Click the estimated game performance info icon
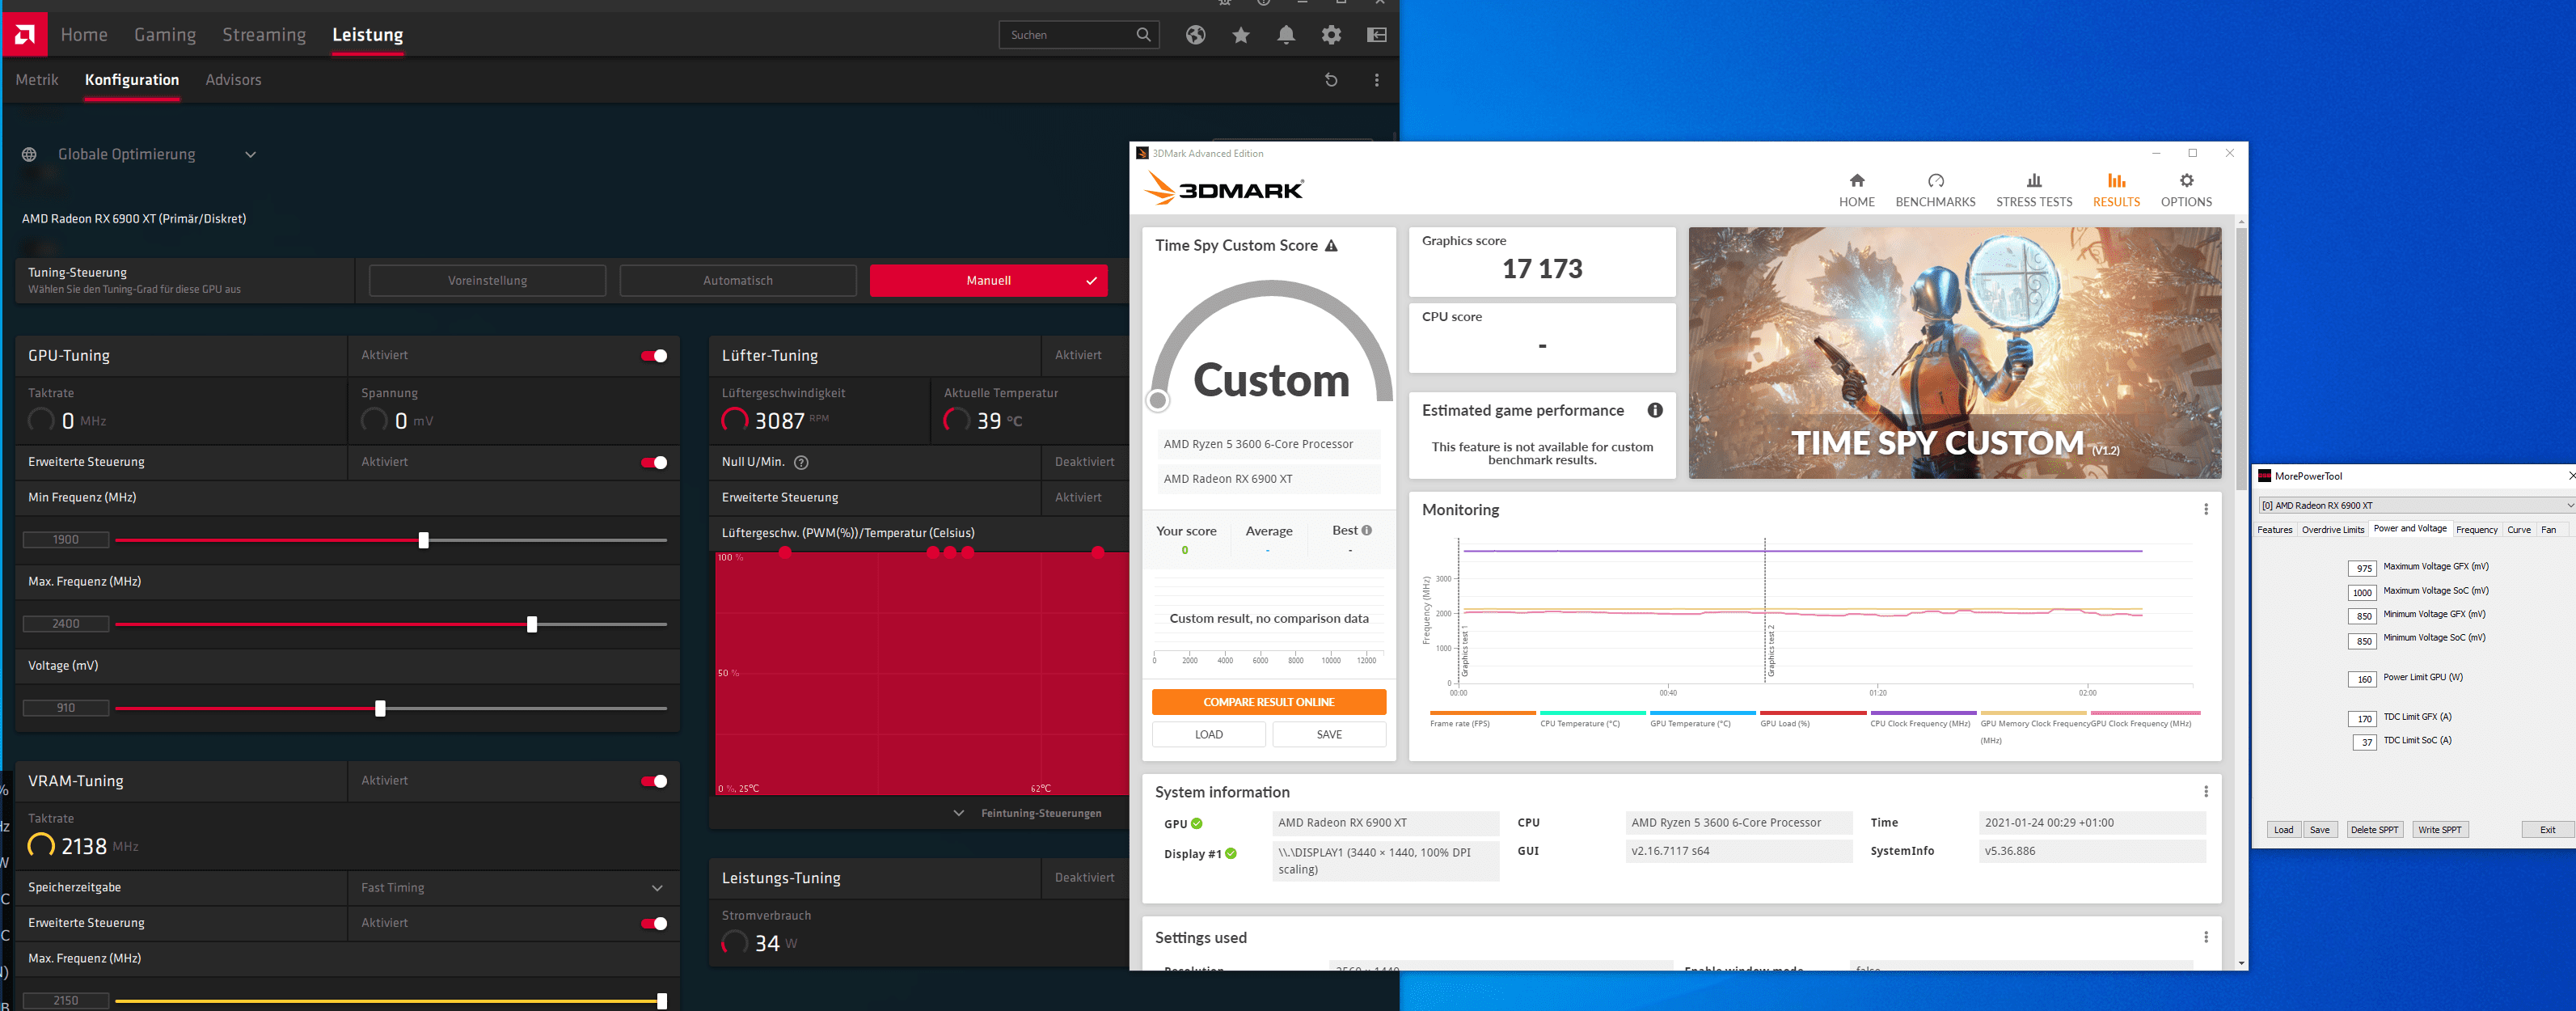The image size is (2576, 1011). (x=1655, y=410)
